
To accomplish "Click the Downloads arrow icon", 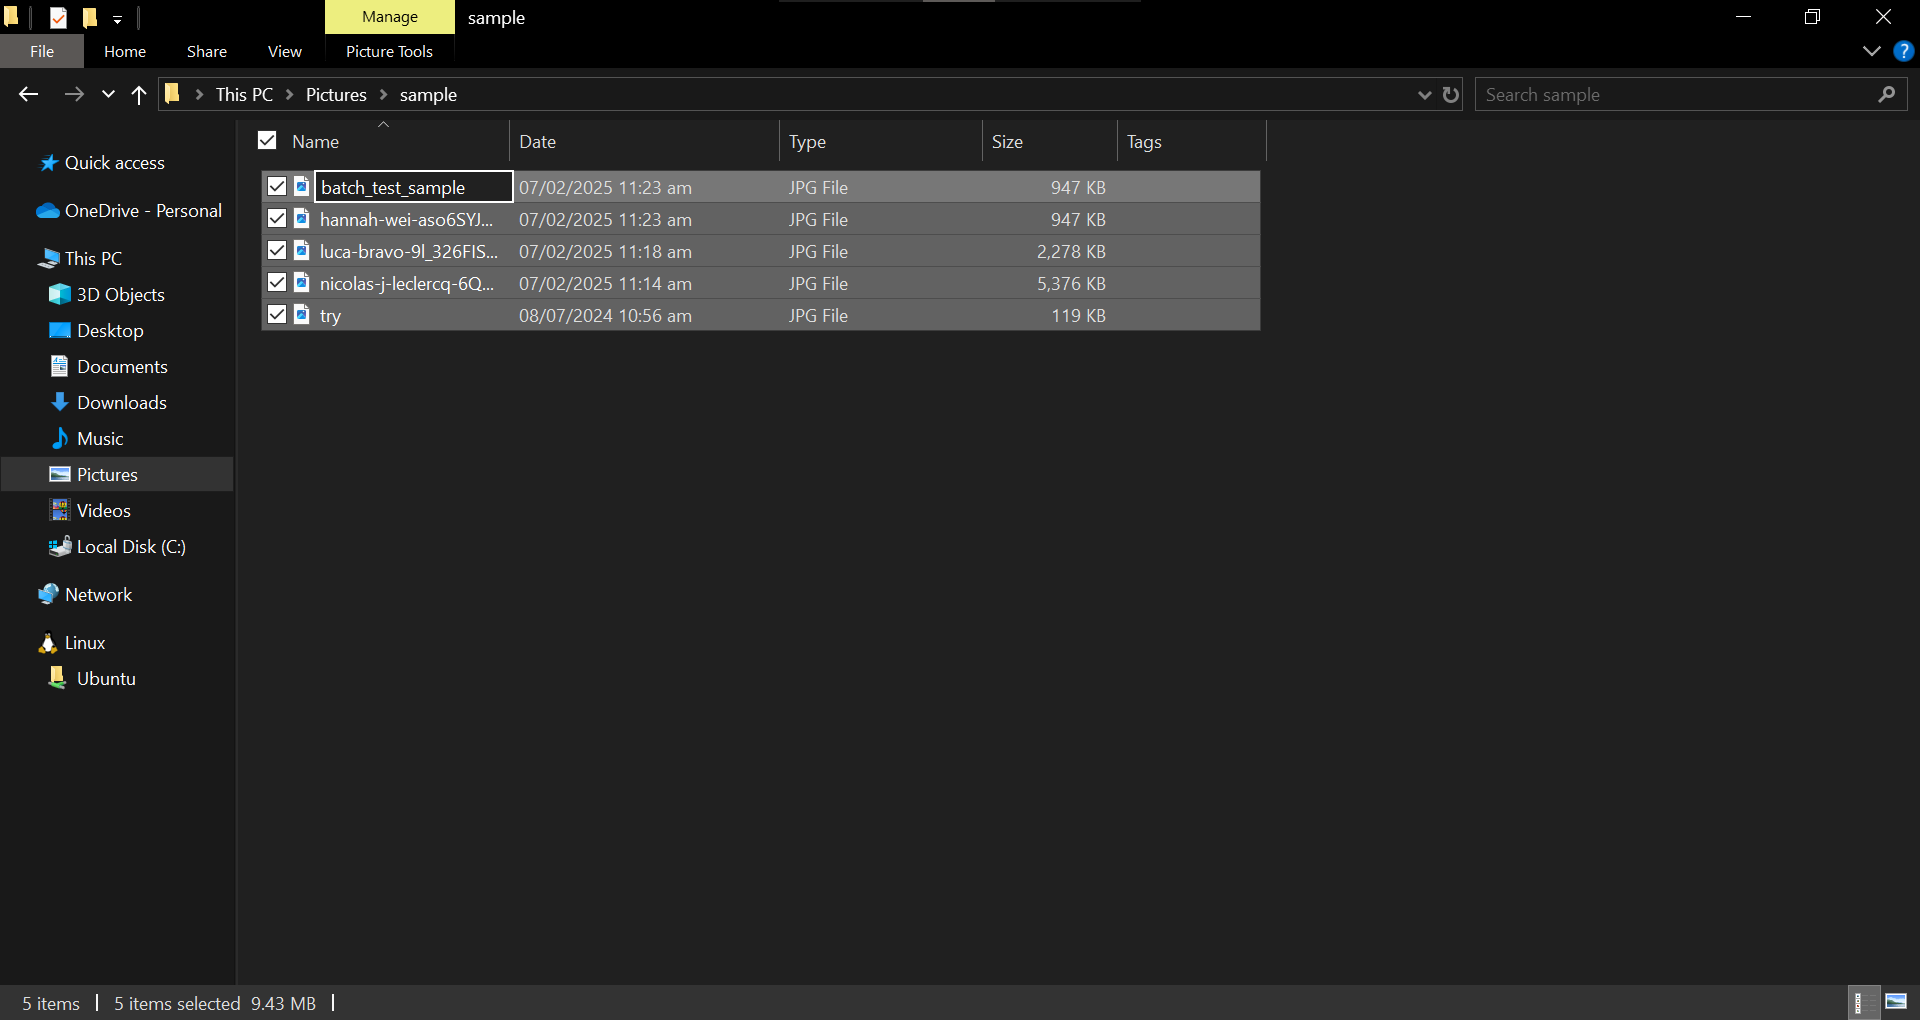I will (60, 402).
